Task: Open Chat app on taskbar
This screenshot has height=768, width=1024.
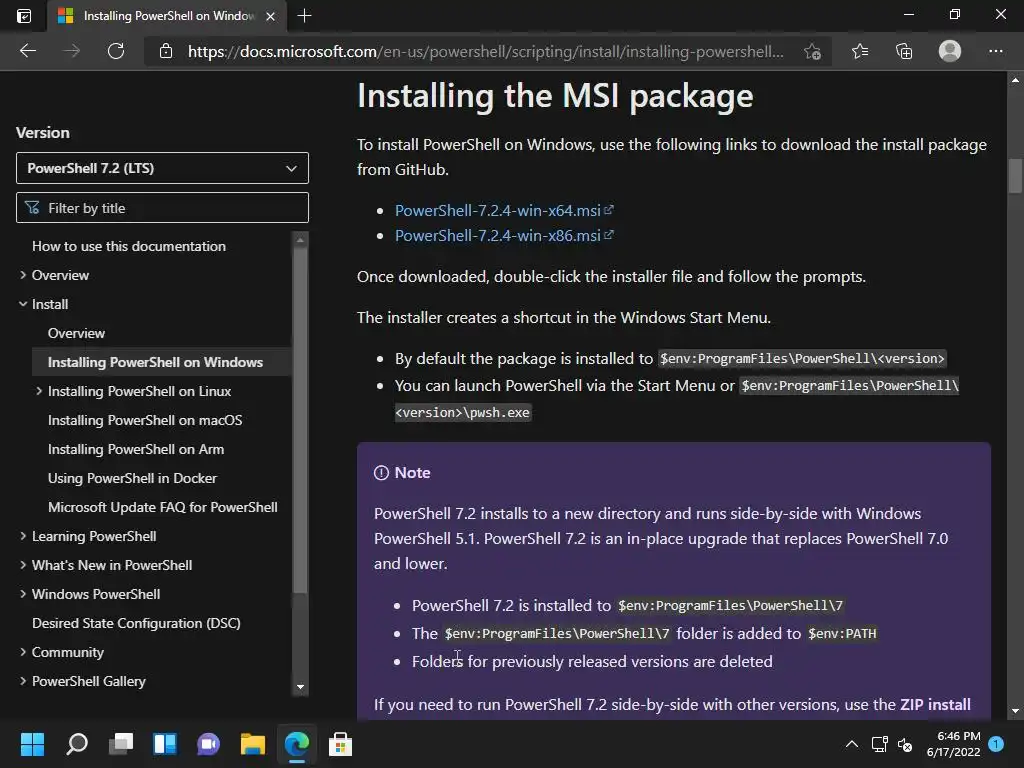Action: (208, 744)
